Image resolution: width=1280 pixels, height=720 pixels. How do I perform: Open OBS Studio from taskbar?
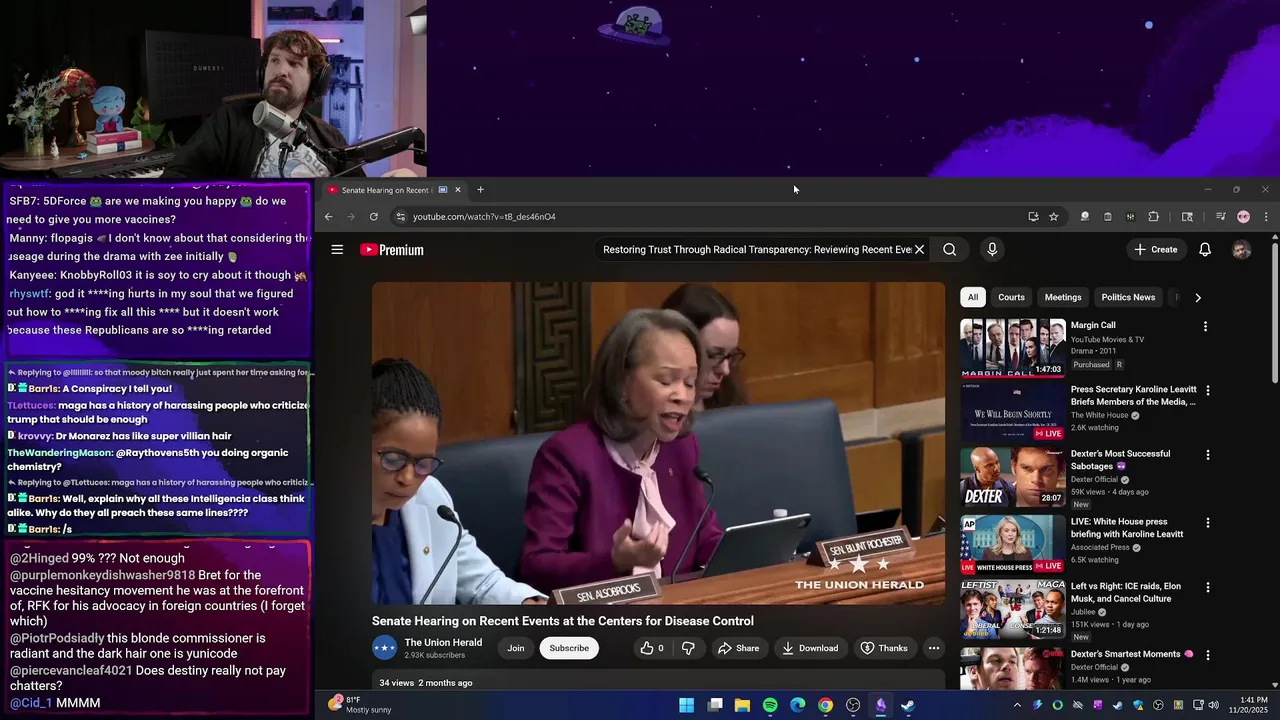[853, 705]
